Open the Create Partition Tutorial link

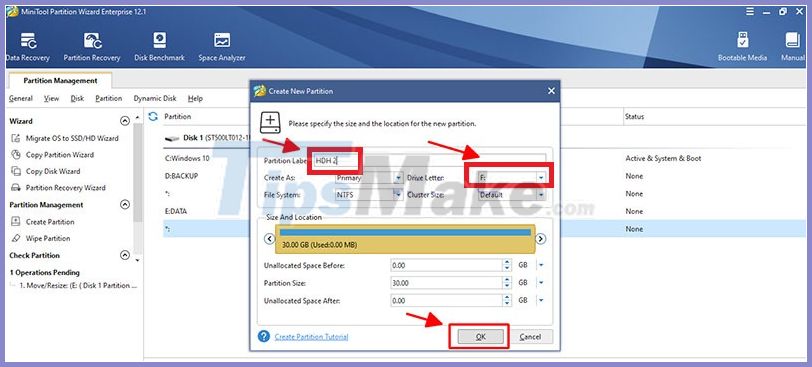point(311,337)
